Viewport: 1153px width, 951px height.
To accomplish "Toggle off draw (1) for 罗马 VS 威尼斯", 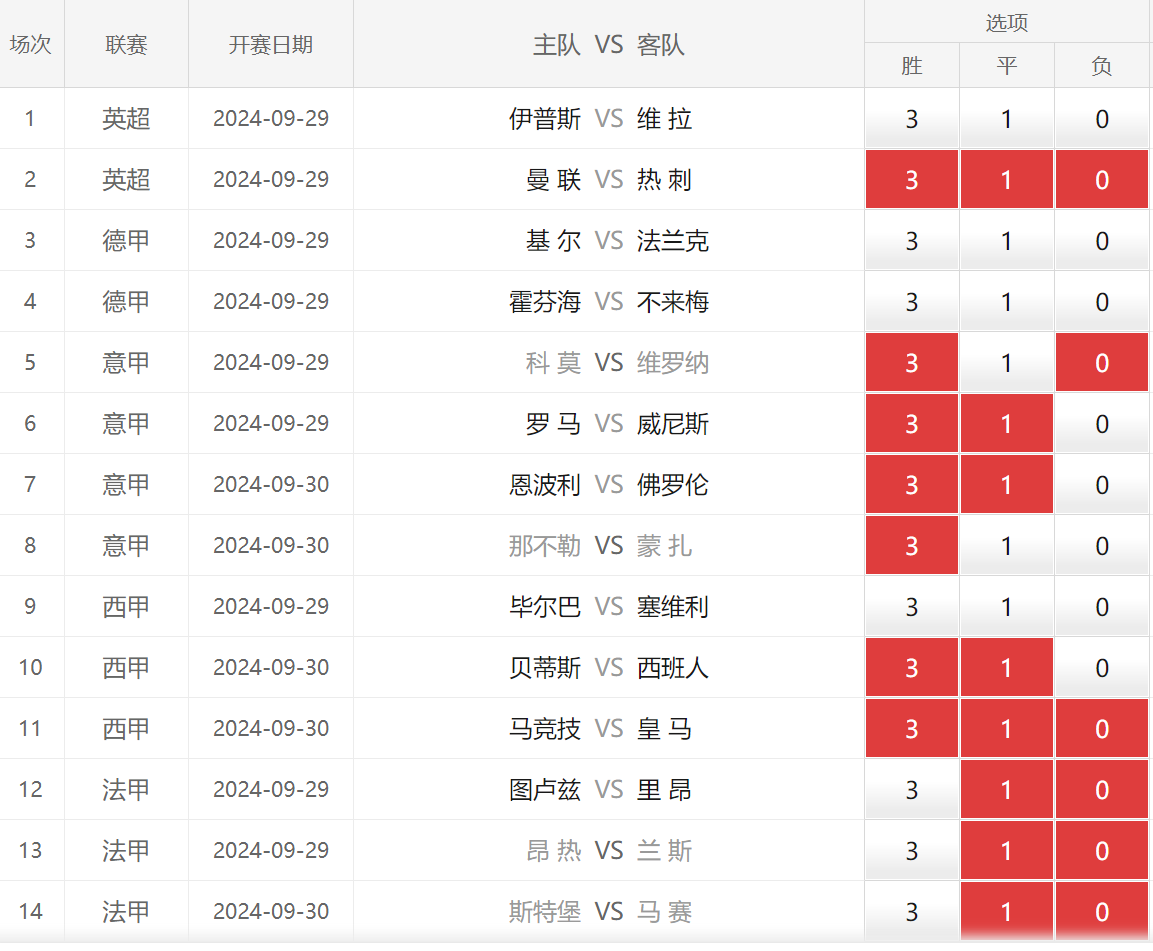I will click(1007, 424).
